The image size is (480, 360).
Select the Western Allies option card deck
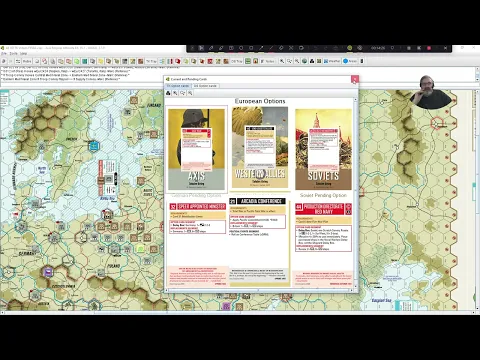pos(260,148)
